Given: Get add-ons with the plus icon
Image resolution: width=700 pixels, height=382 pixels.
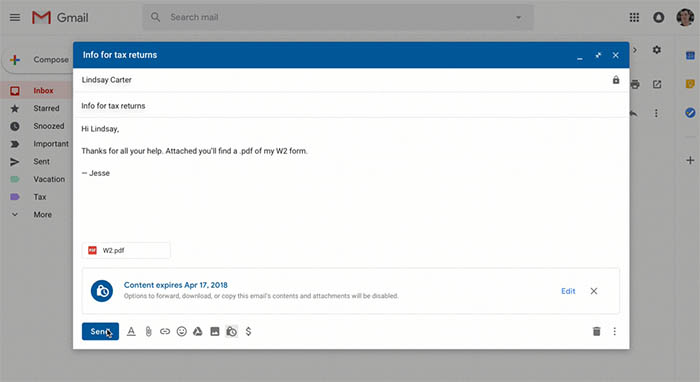Looking at the screenshot, I should pyautogui.click(x=690, y=160).
